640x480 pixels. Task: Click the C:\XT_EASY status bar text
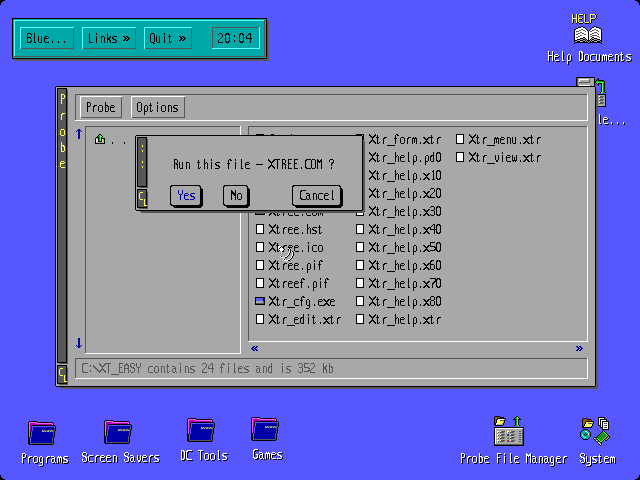click(x=207, y=369)
